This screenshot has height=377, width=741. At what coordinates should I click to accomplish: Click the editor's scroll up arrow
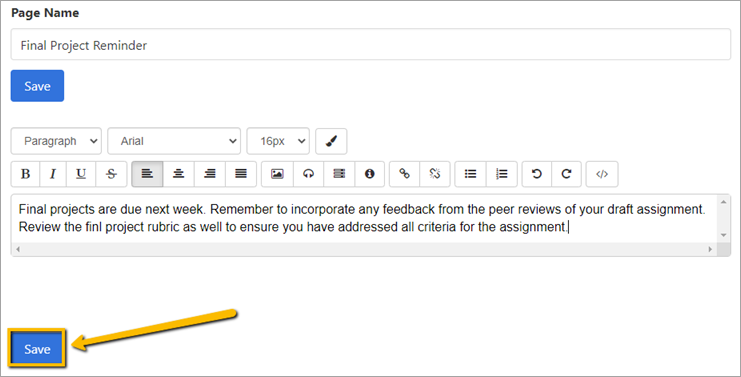pyautogui.click(x=724, y=202)
